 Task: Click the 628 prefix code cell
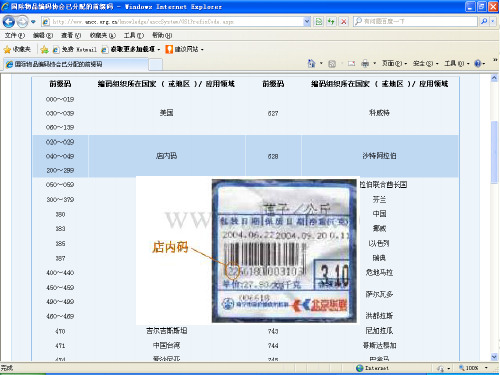pos(273,156)
